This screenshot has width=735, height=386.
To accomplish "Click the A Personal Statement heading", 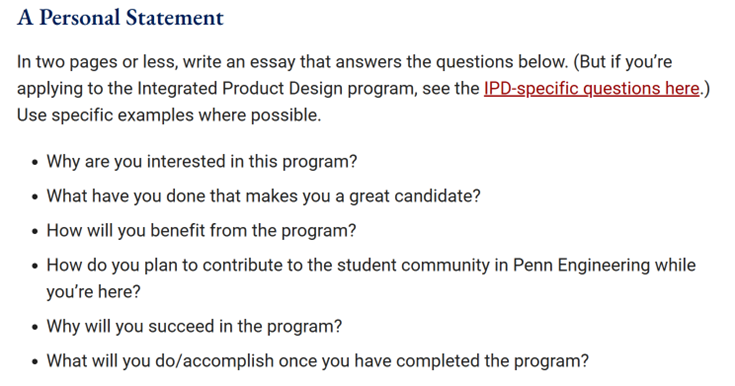I will click(x=120, y=18).
